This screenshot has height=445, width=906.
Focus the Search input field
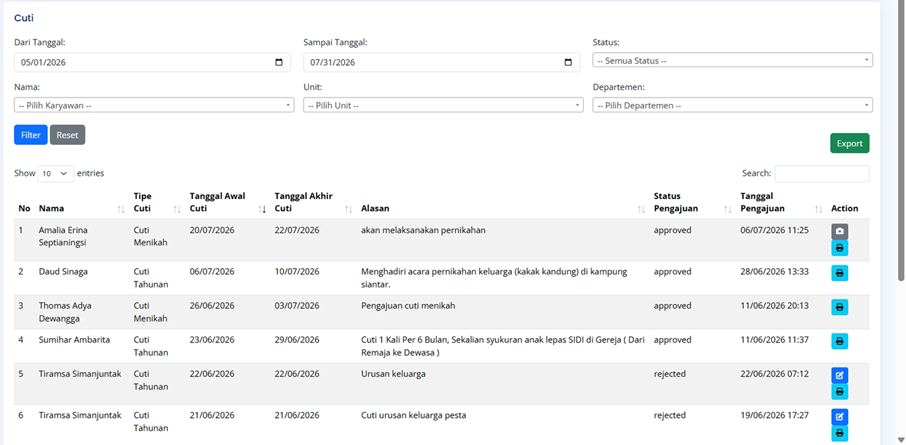tap(822, 173)
